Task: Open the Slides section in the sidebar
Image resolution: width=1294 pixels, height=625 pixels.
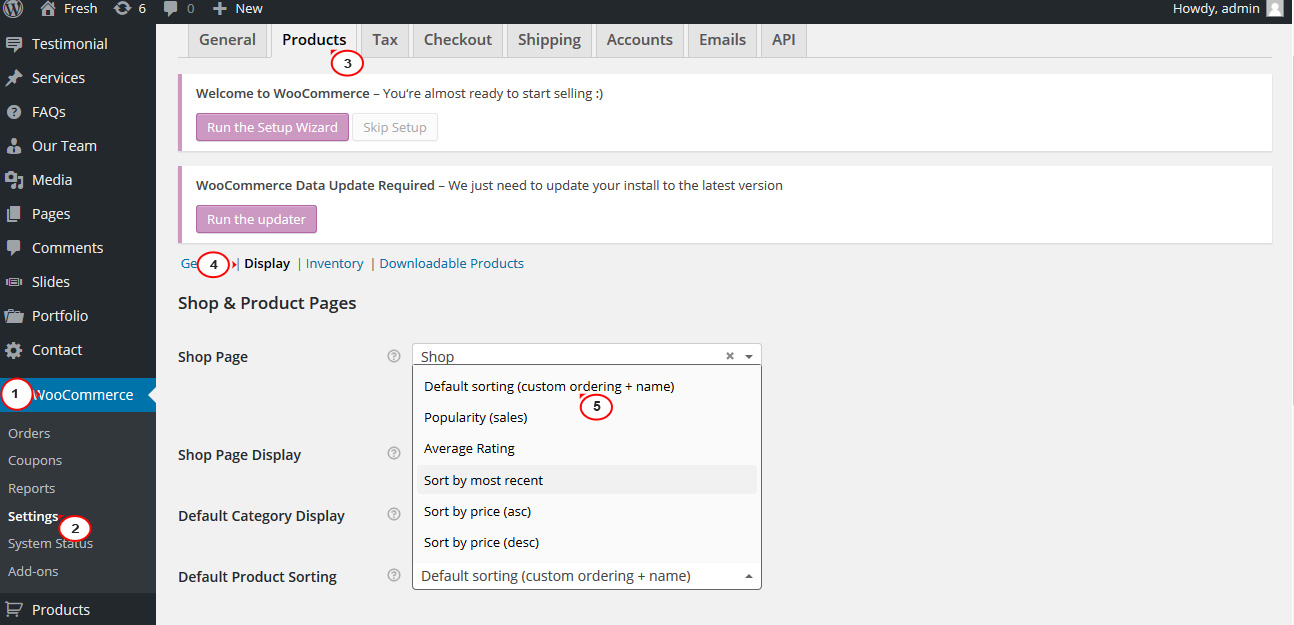Action: (x=51, y=281)
